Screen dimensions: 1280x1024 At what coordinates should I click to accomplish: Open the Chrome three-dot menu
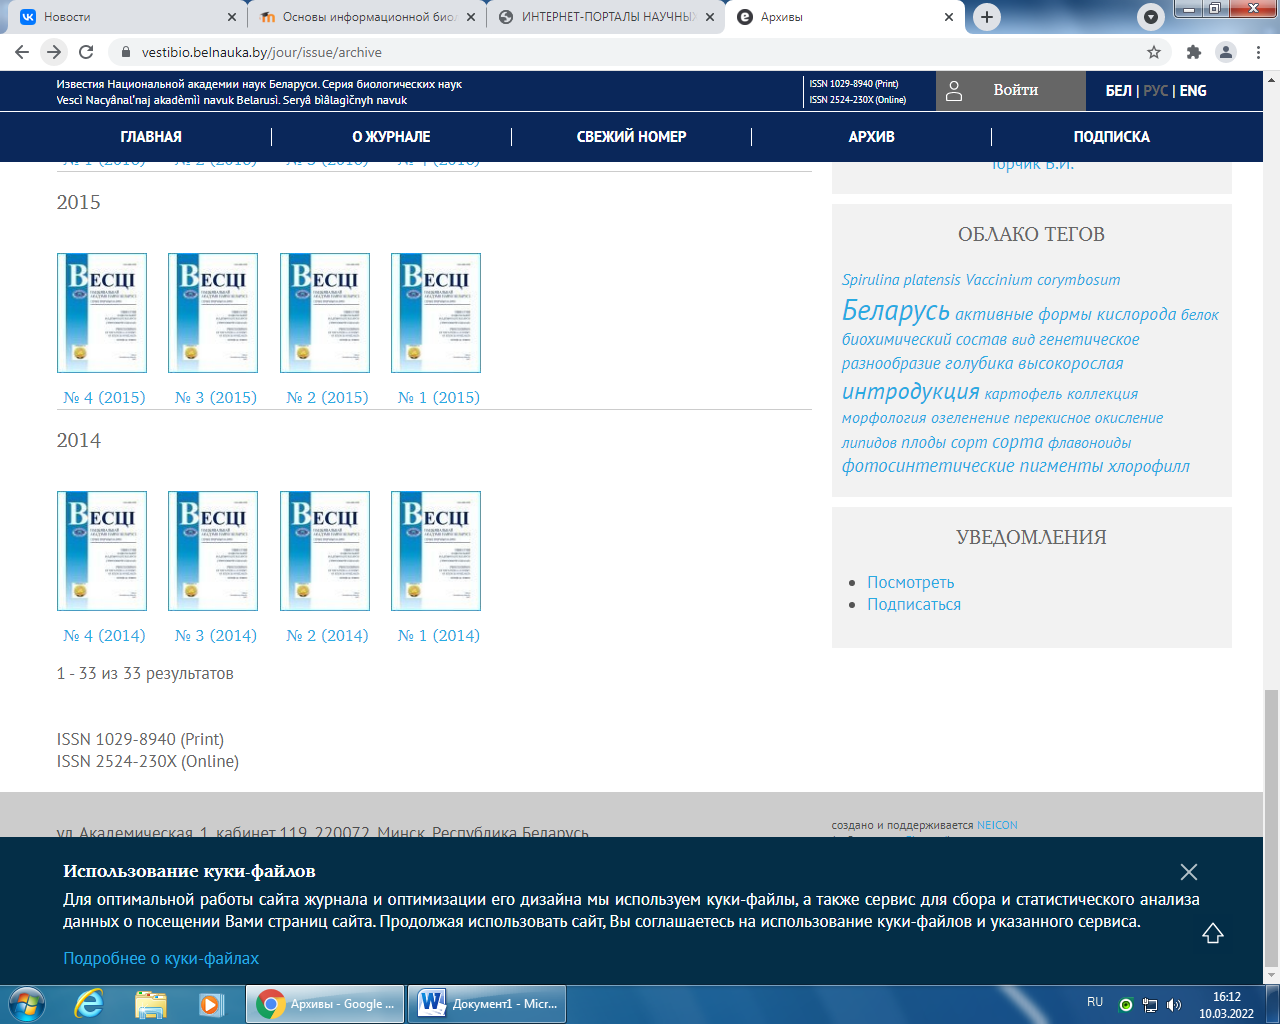tap(1257, 52)
